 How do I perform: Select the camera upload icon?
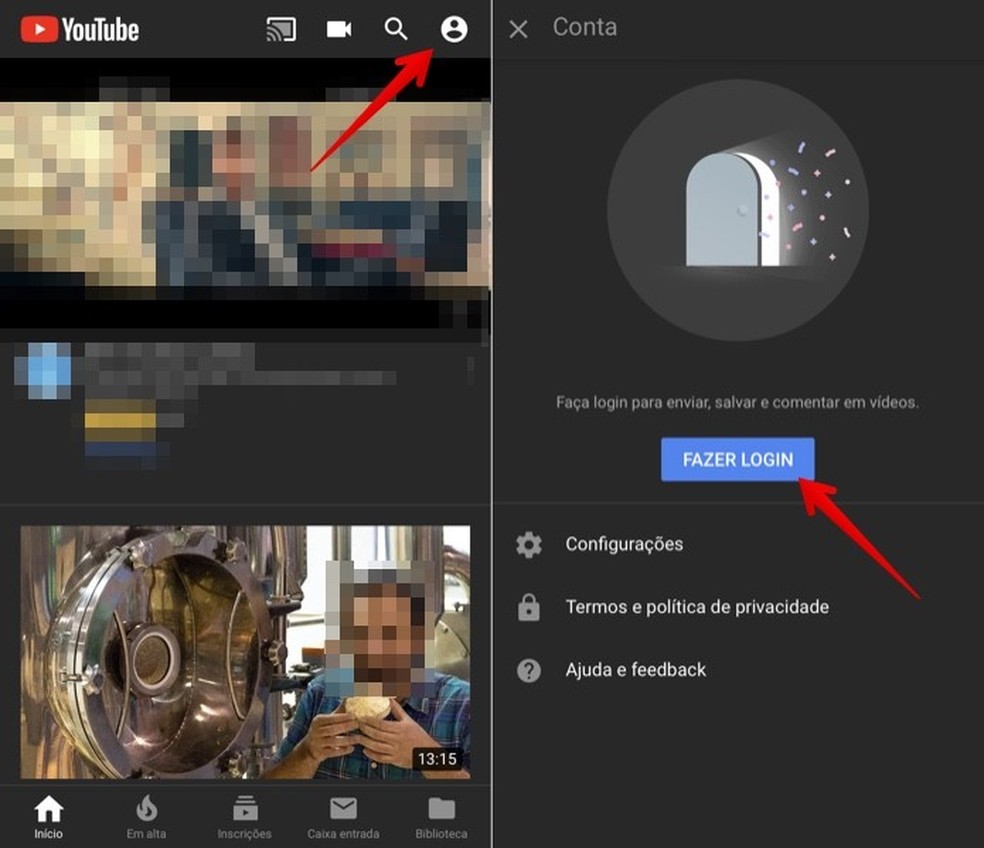click(x=338, y=29)
